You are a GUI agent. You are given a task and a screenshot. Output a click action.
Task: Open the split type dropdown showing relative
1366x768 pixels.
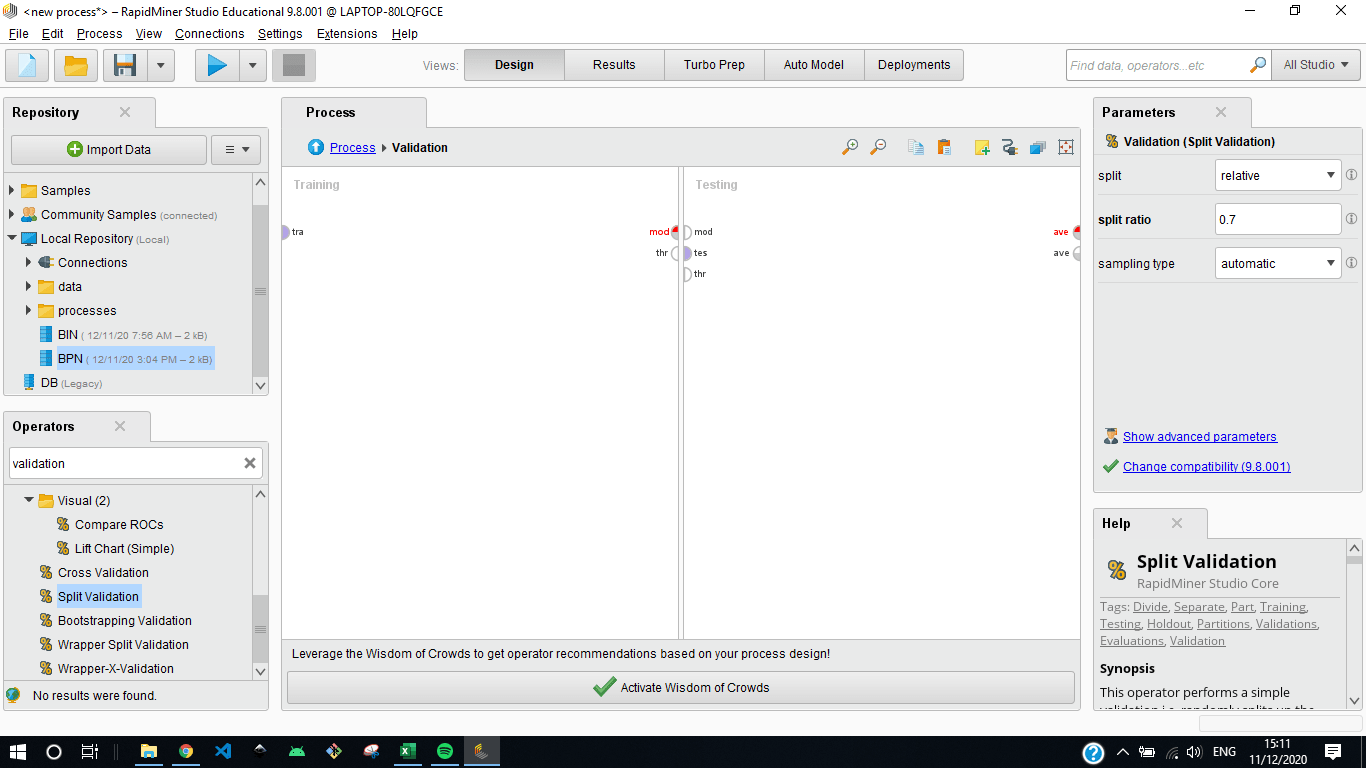pos(1277,175)
